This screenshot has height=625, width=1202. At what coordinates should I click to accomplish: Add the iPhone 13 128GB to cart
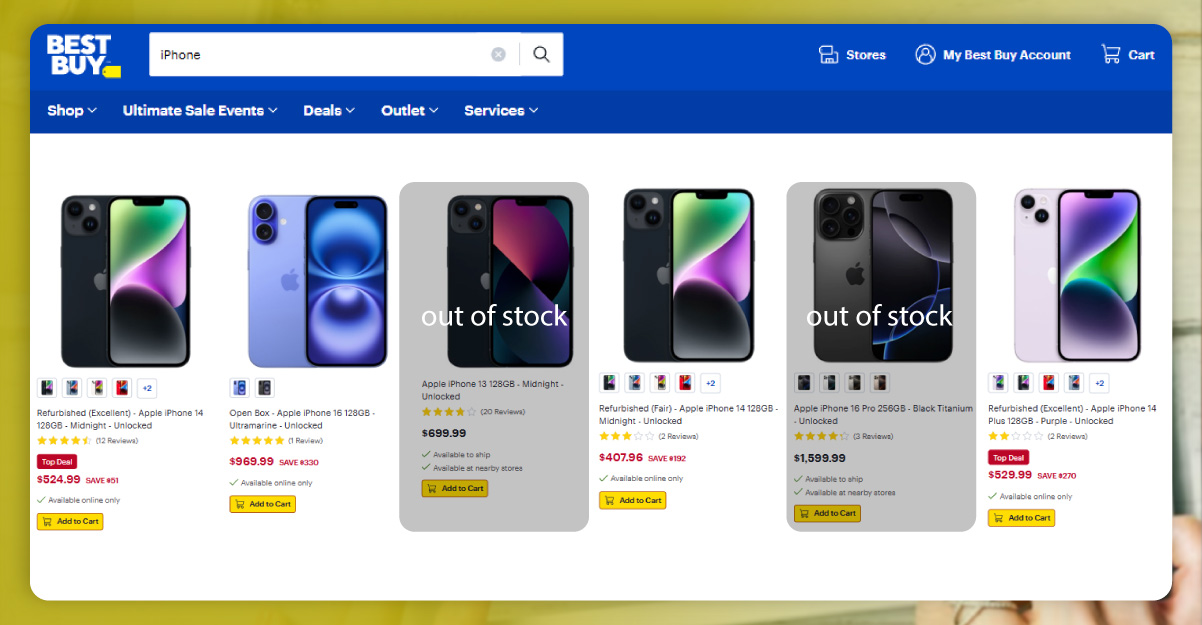pos(455,489)
